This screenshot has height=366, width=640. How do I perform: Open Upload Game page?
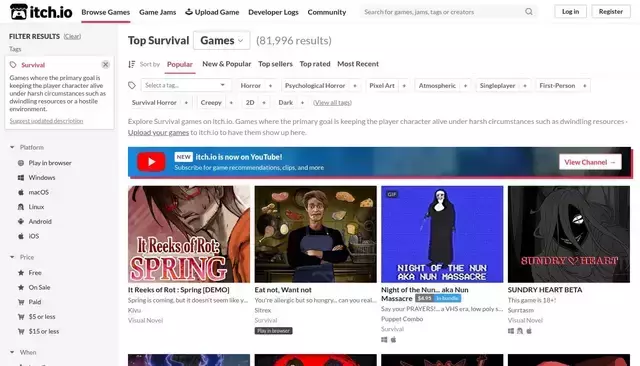click(x=212, y=12)
